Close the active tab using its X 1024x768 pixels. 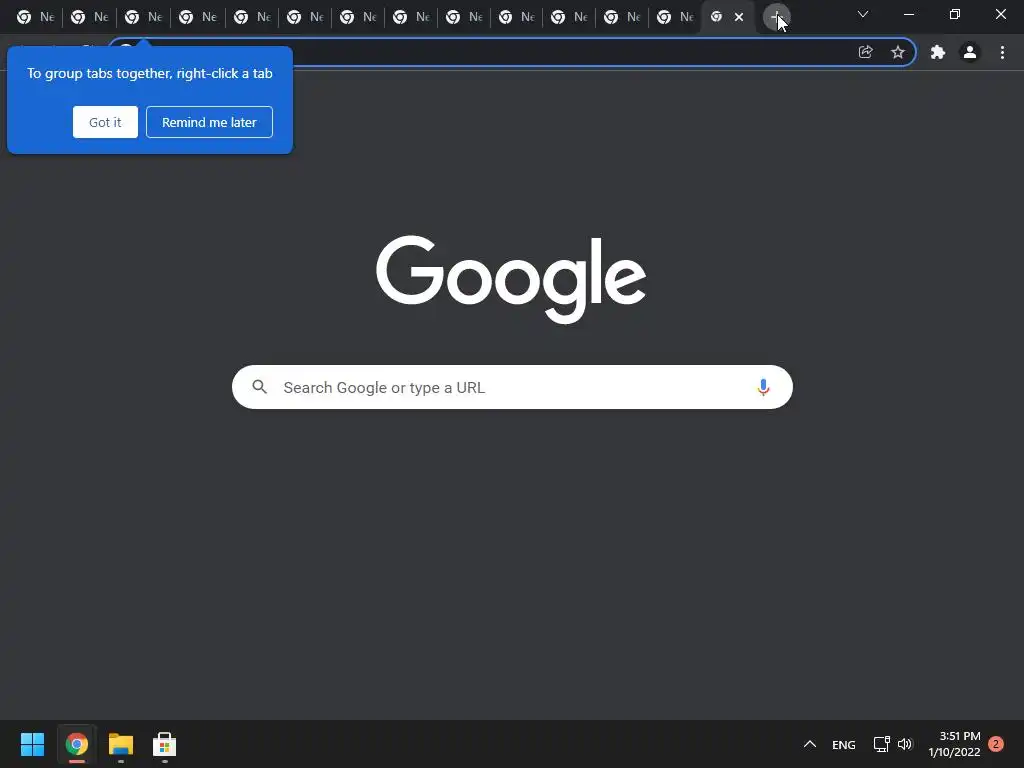tap(739, 18)
